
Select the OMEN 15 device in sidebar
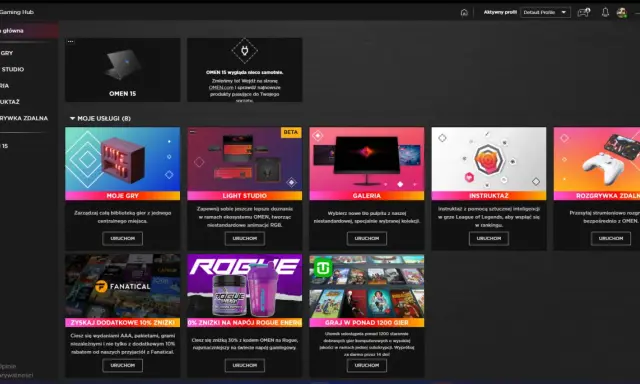[x=4, y=146]
